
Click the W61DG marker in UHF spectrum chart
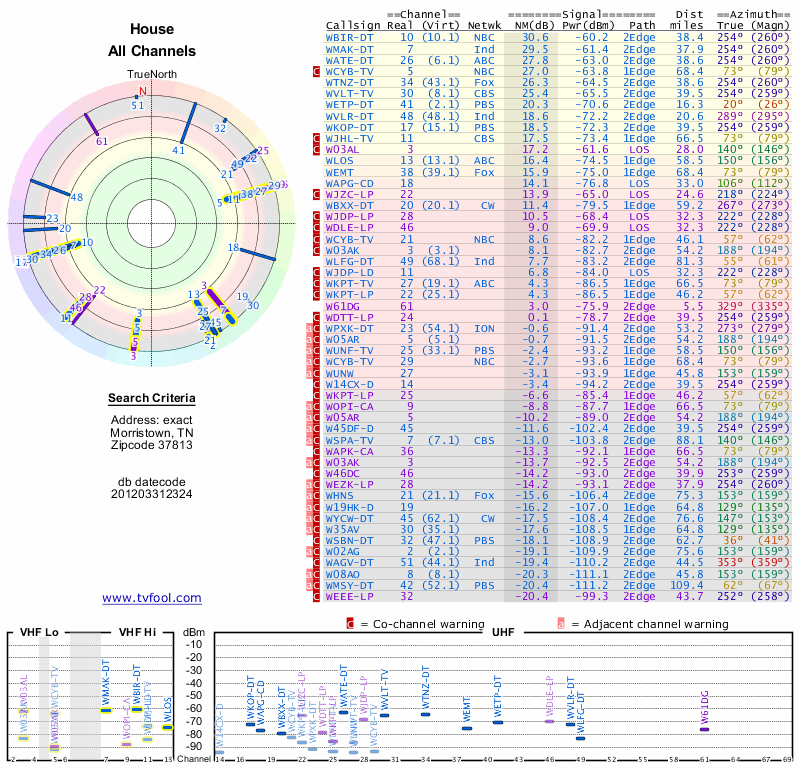(x=704, y=730)
